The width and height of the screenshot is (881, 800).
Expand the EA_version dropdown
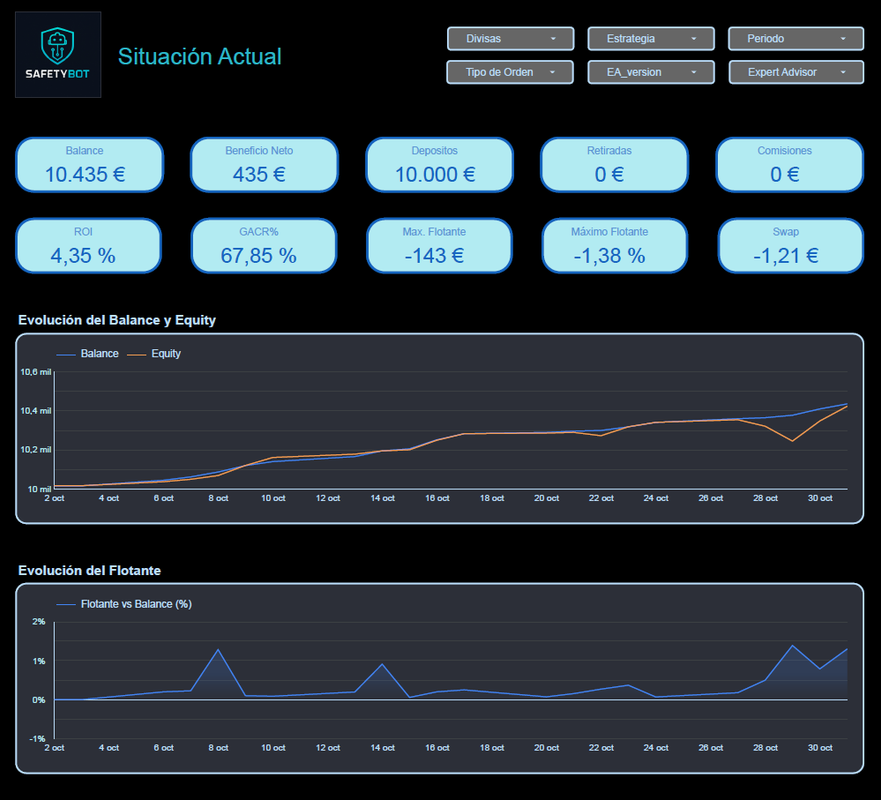pos(651,72)
